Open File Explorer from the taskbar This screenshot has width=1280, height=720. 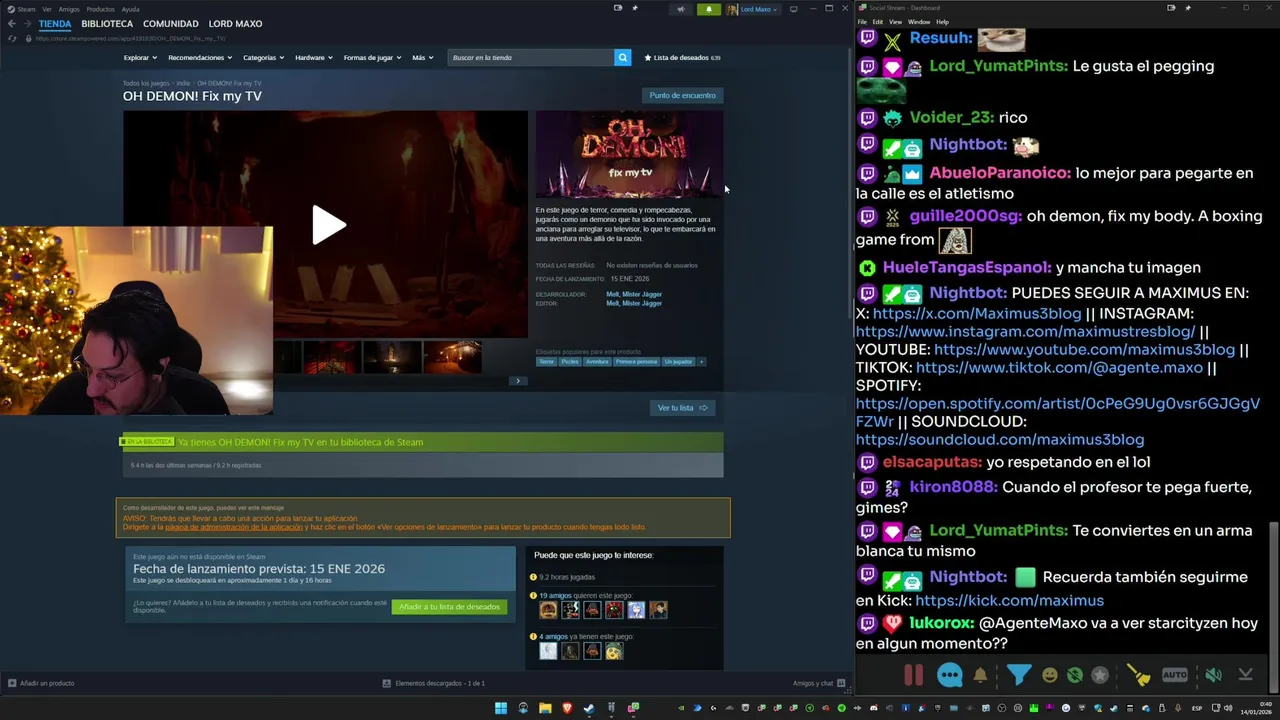(545, 708)
